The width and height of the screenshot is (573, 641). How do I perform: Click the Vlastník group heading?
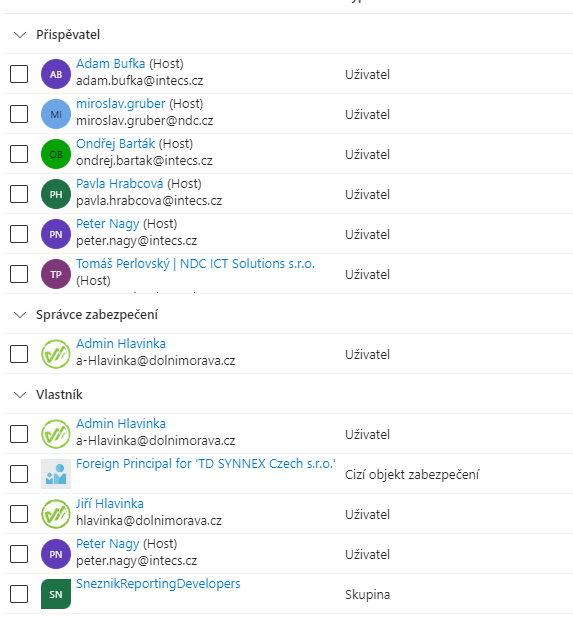click(59, 394)
